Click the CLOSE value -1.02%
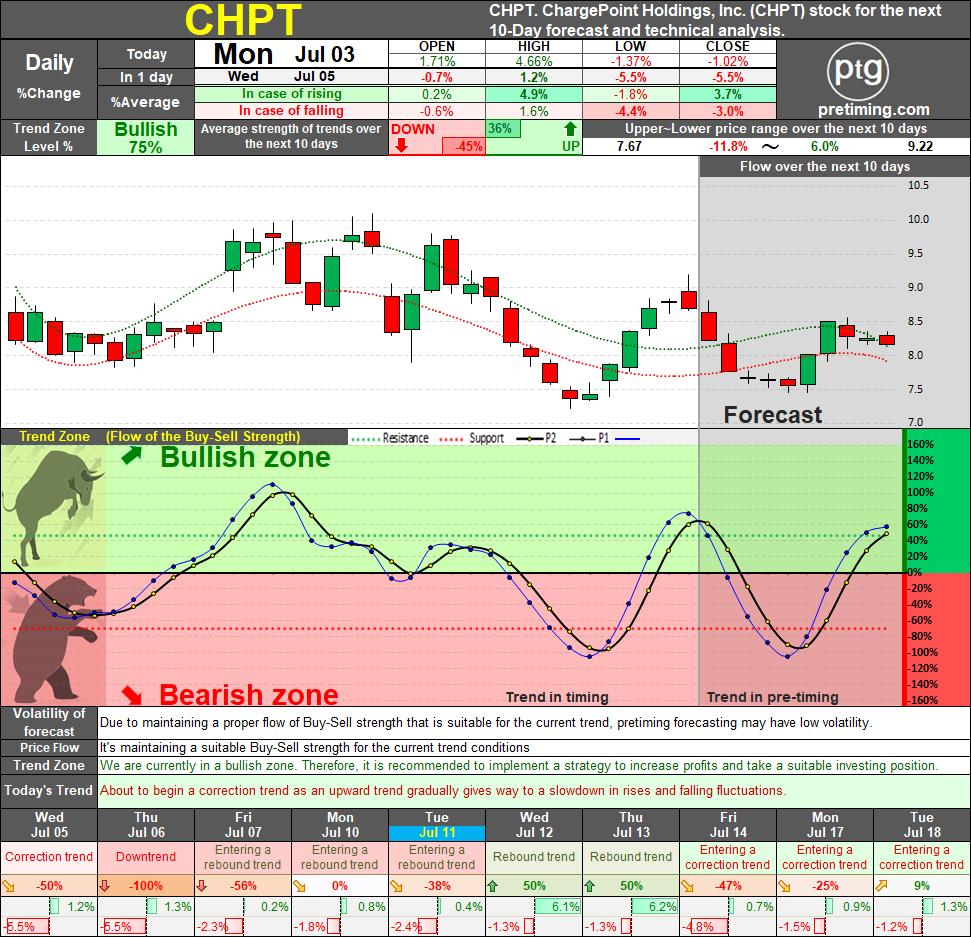 (728, 61)
